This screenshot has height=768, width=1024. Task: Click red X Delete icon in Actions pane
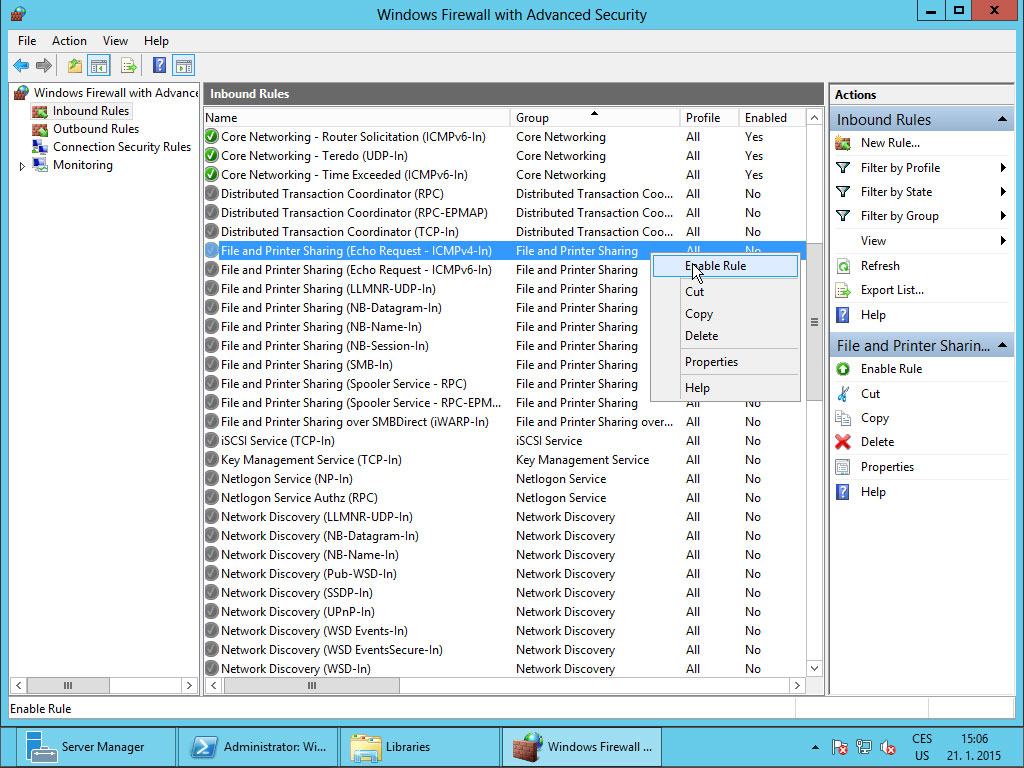coord(843,442)
